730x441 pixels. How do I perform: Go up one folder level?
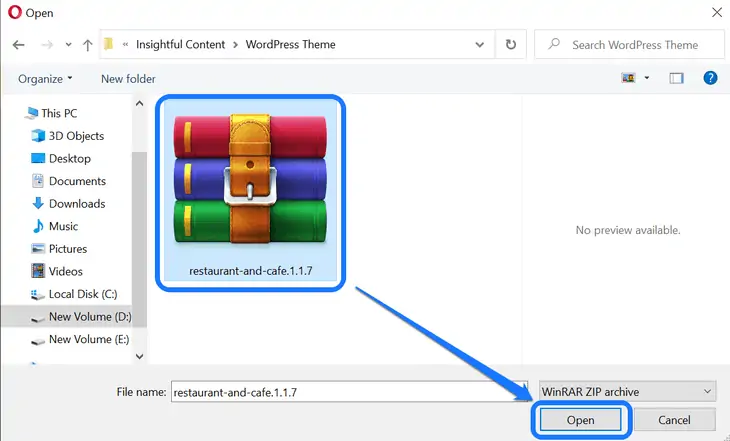88,45
